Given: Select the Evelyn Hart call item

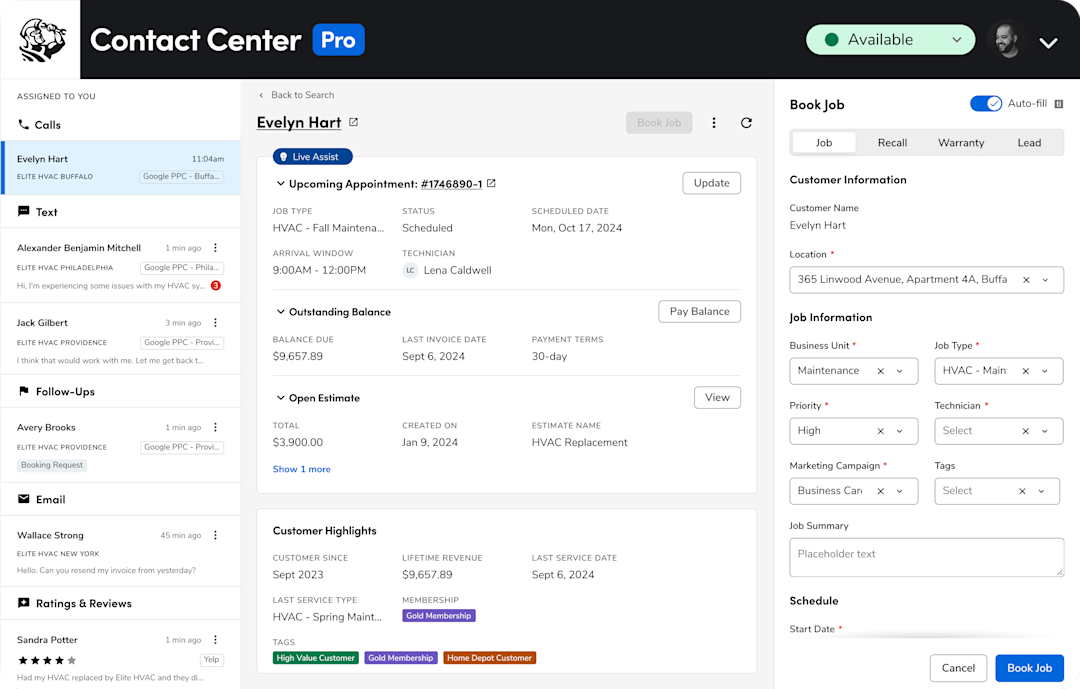Looking at the screenshot, I should (121, 167).
